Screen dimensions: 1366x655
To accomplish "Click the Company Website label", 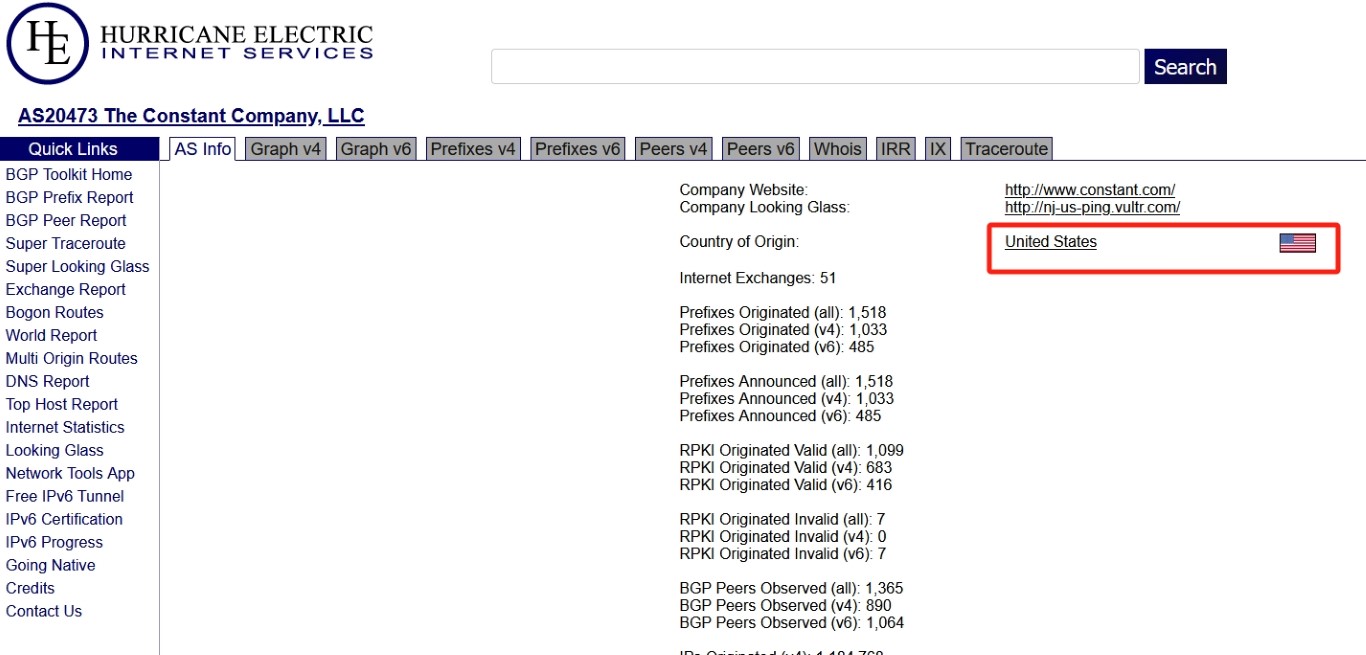I will pyautogui.click(x=744, y=190).
